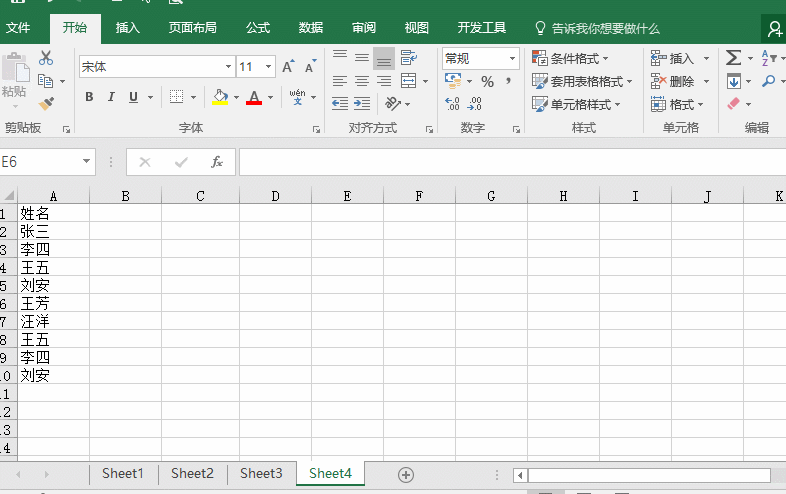Click horizontal scrollbar left arrow
786x494 pixels.
tap(520, 475)
